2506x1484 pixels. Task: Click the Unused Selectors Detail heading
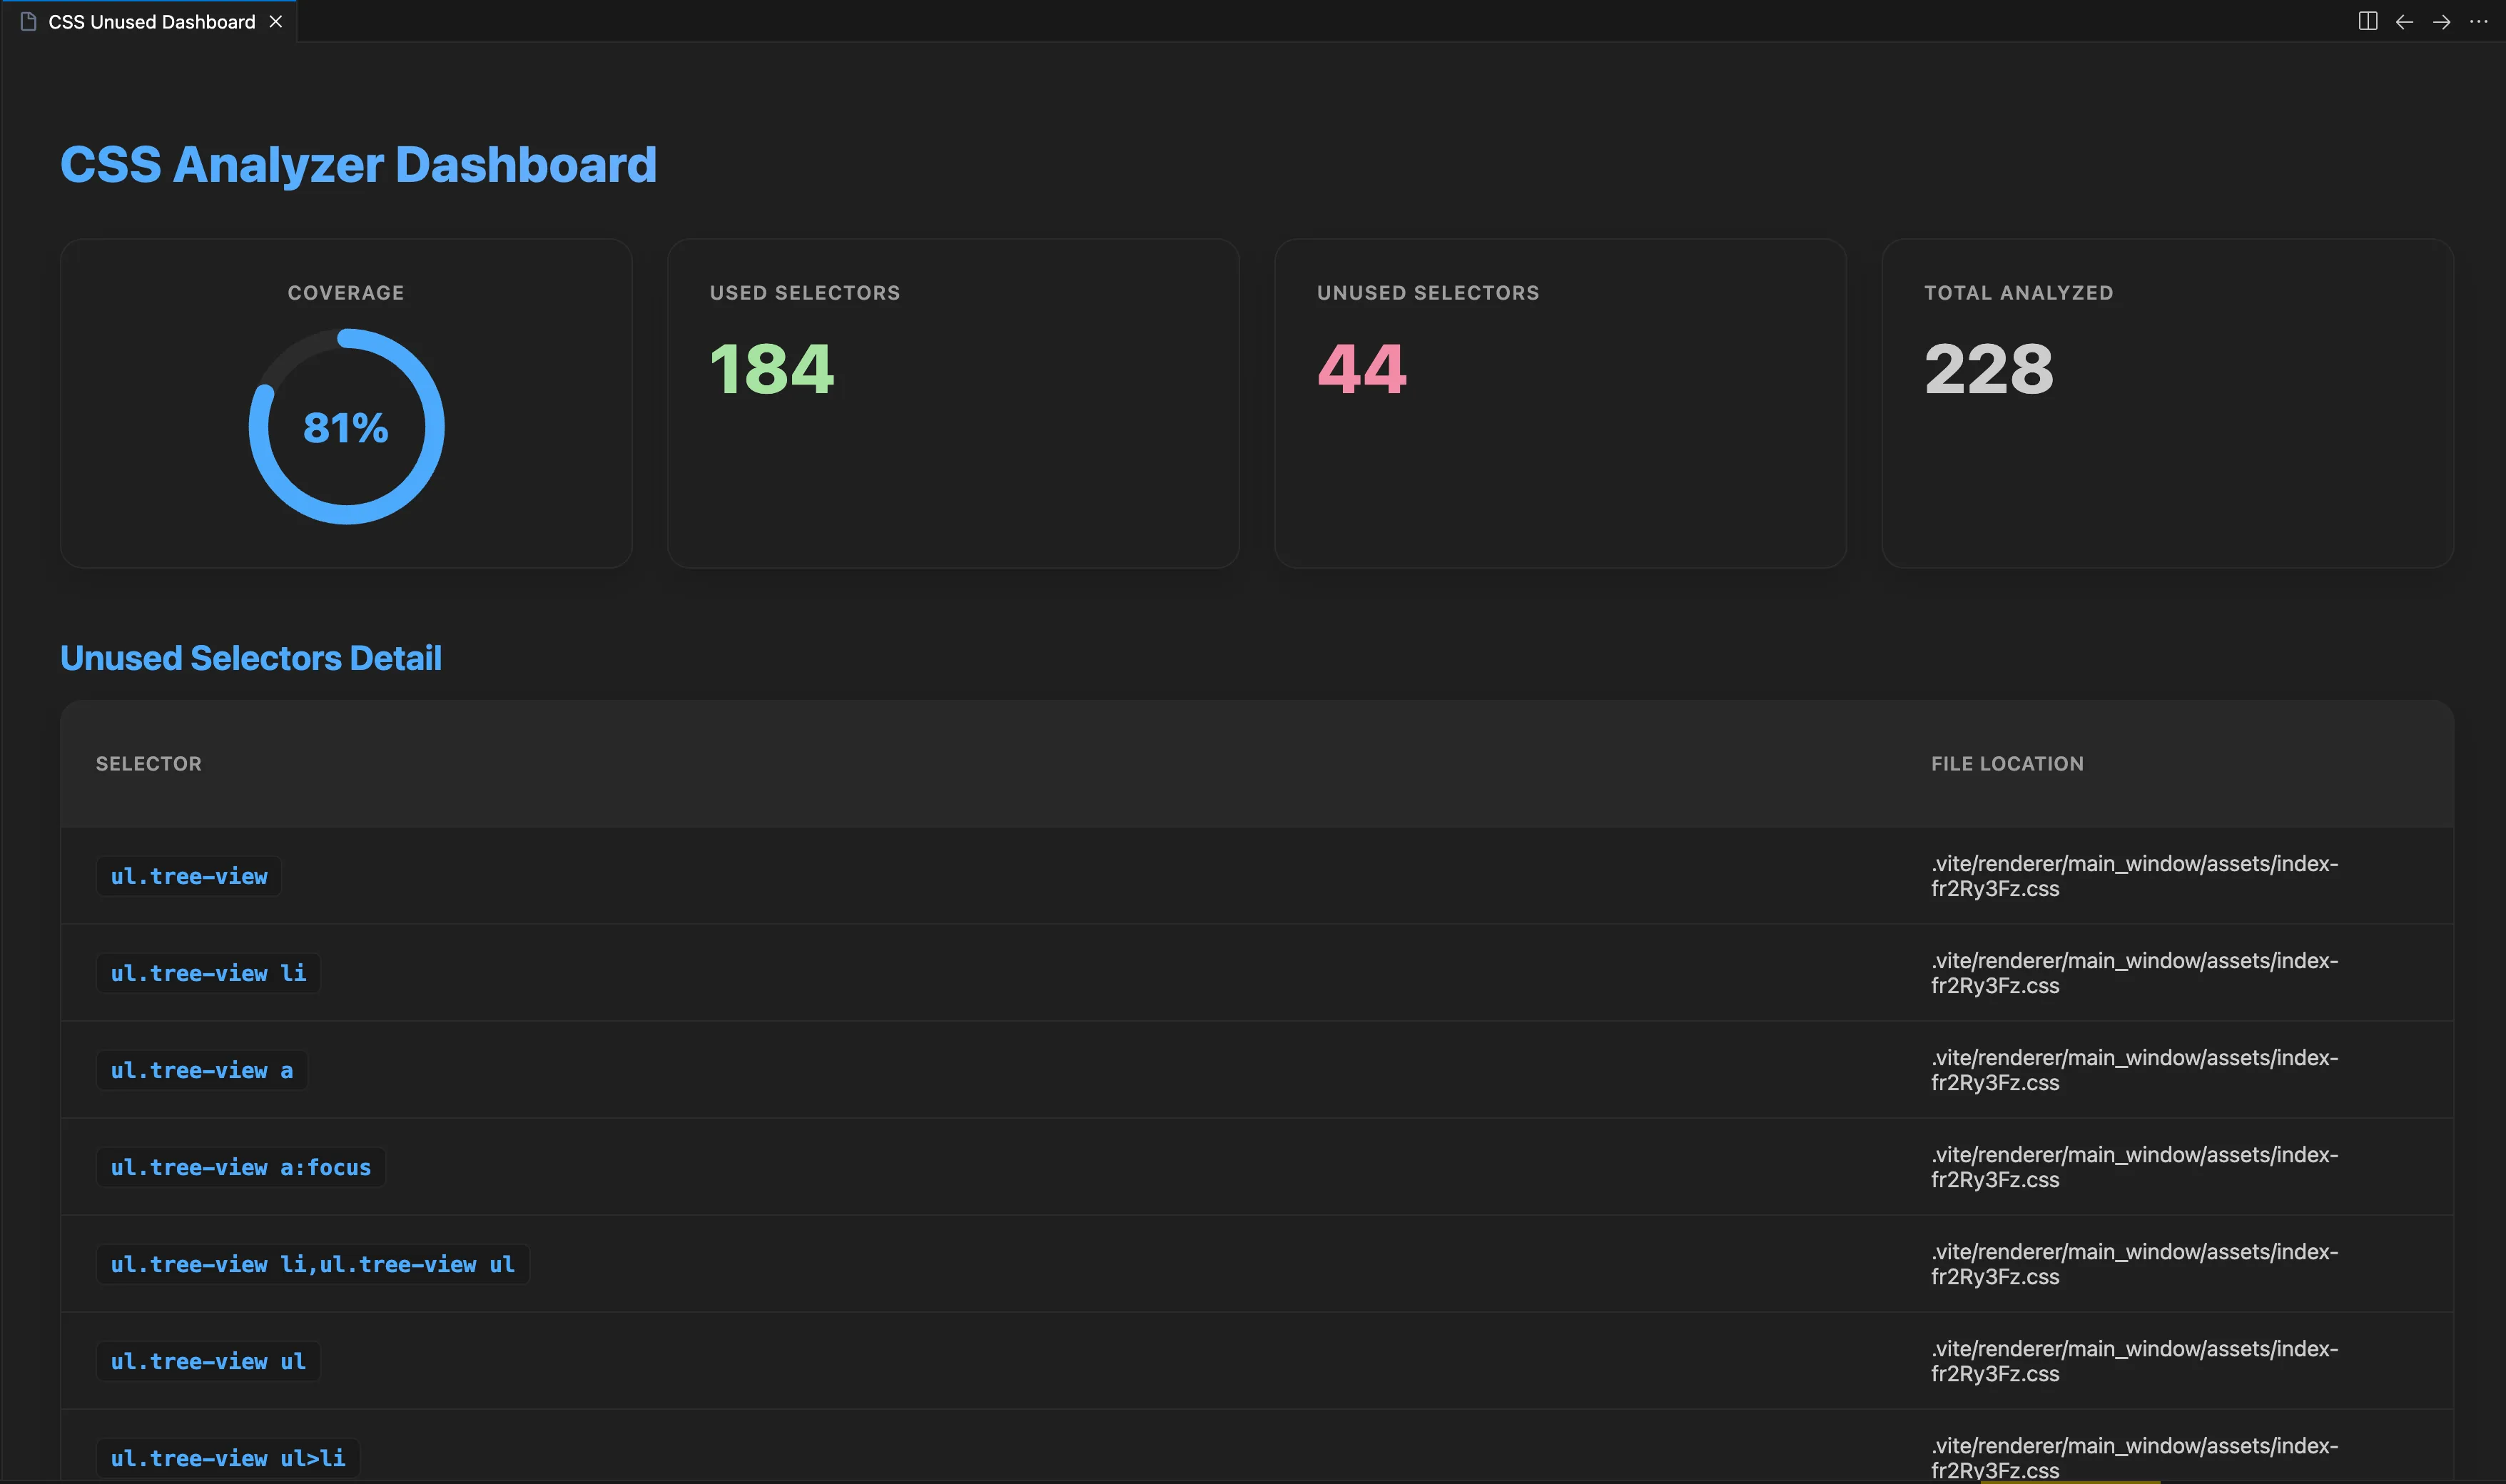pos(251,658)
